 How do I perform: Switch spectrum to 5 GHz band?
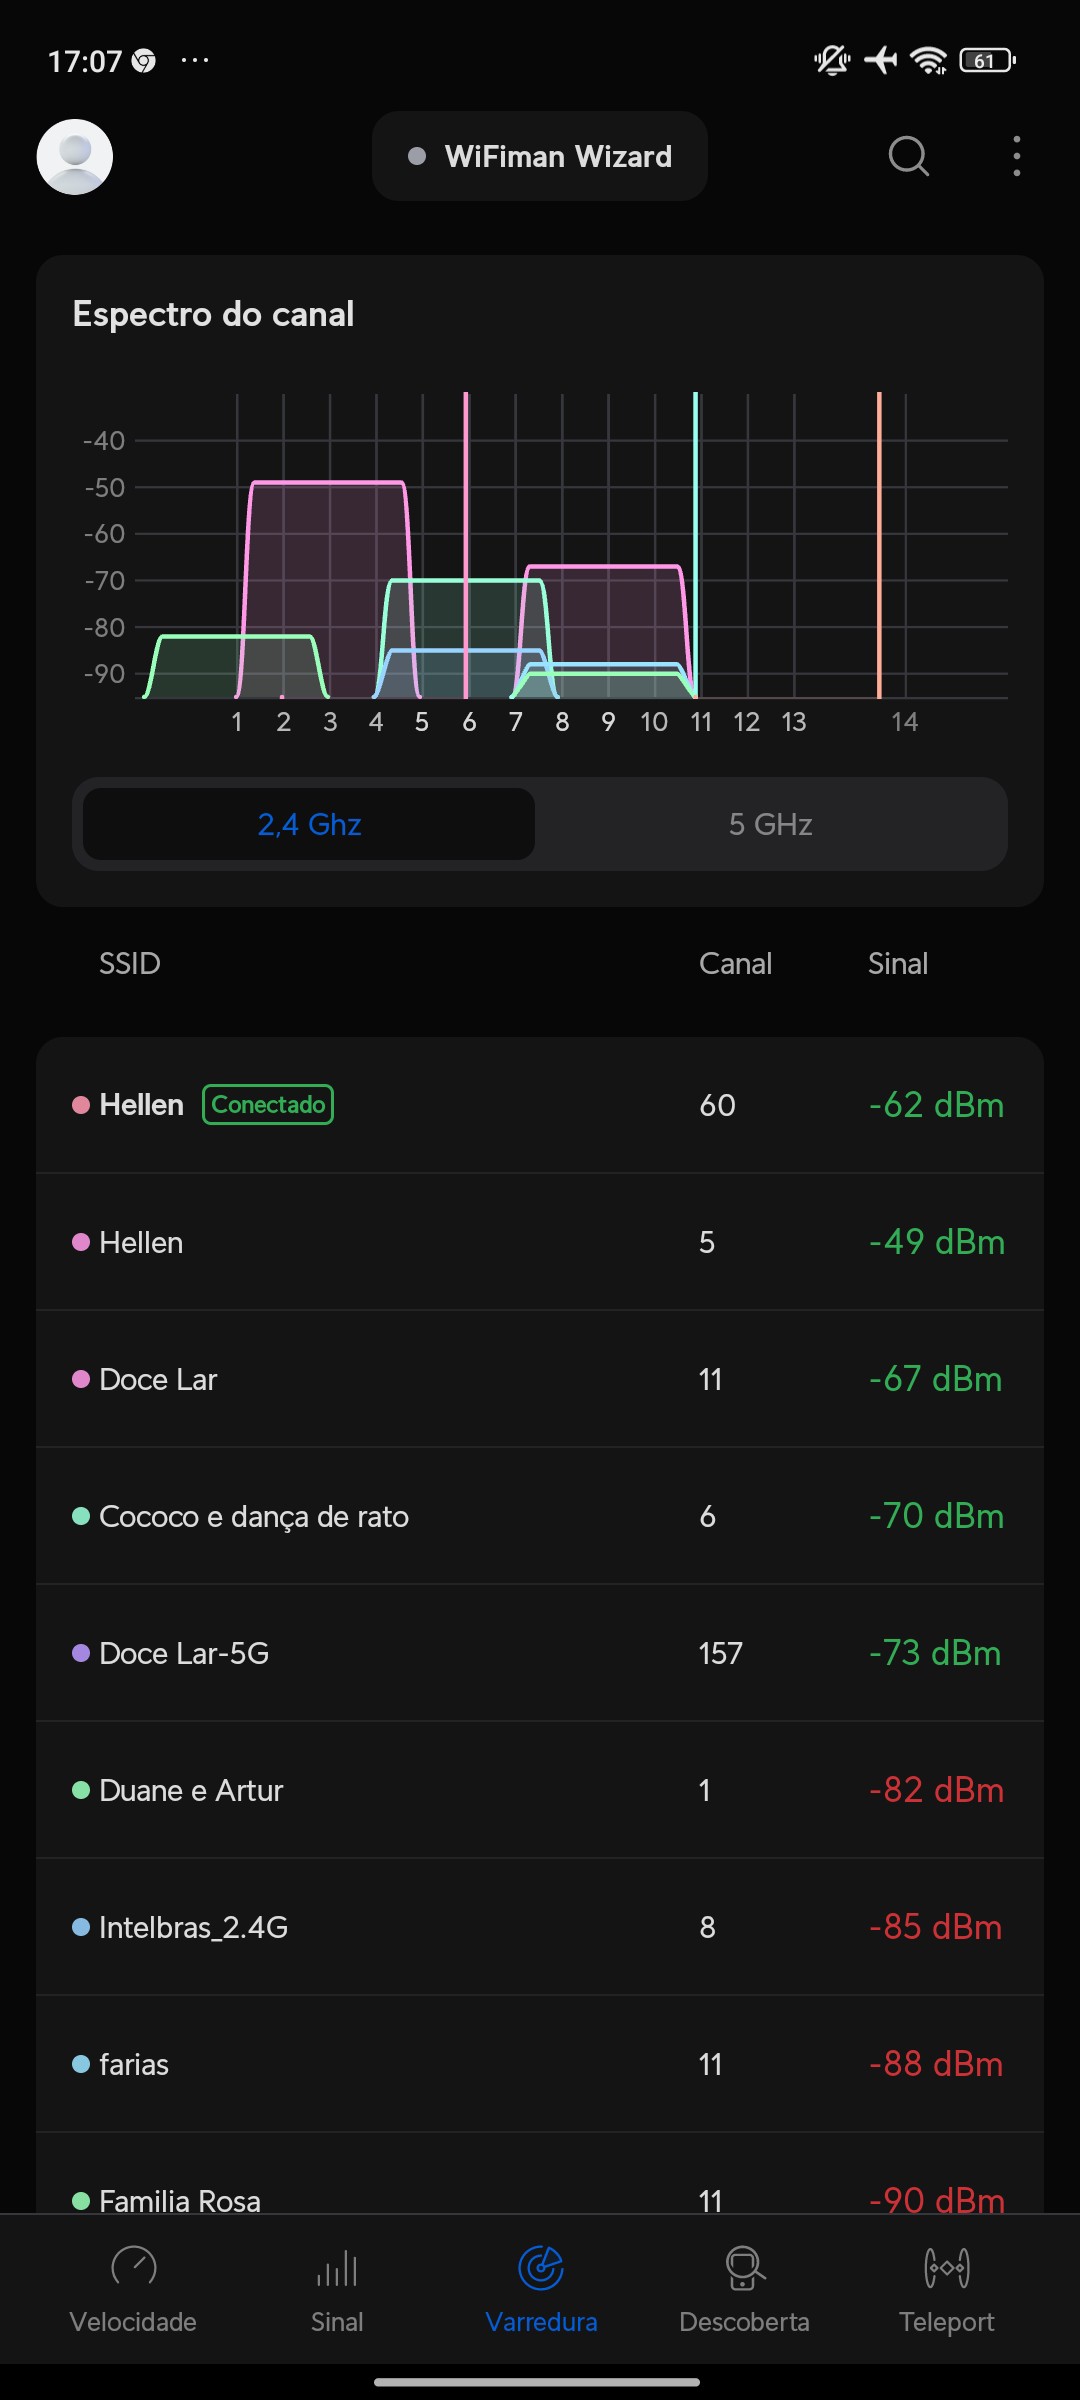(770, 824)
